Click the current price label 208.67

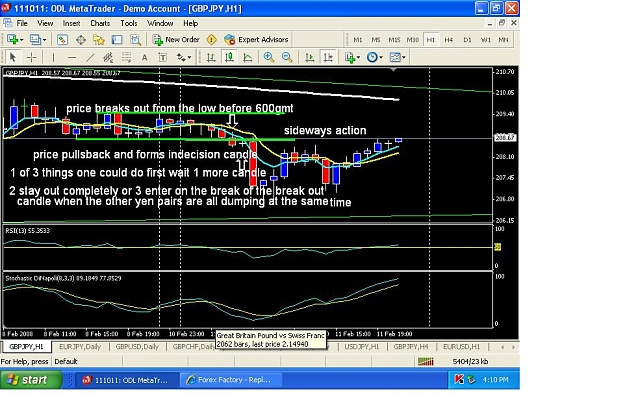point(505,138)
